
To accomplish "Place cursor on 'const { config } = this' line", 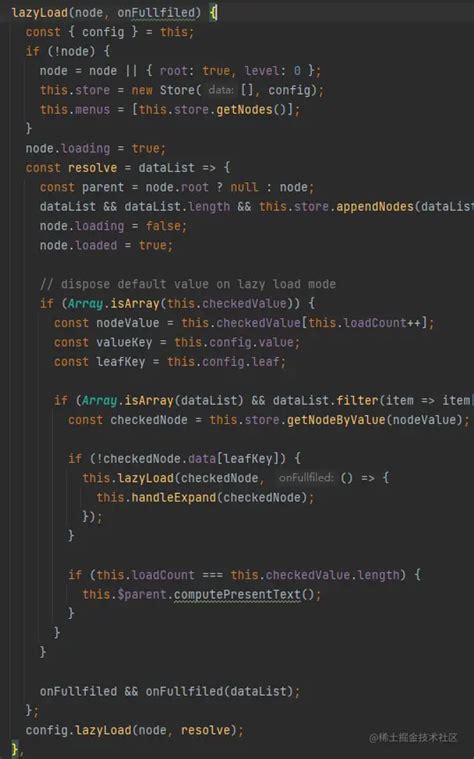I will pyautogui.click(x=110, y=32).
